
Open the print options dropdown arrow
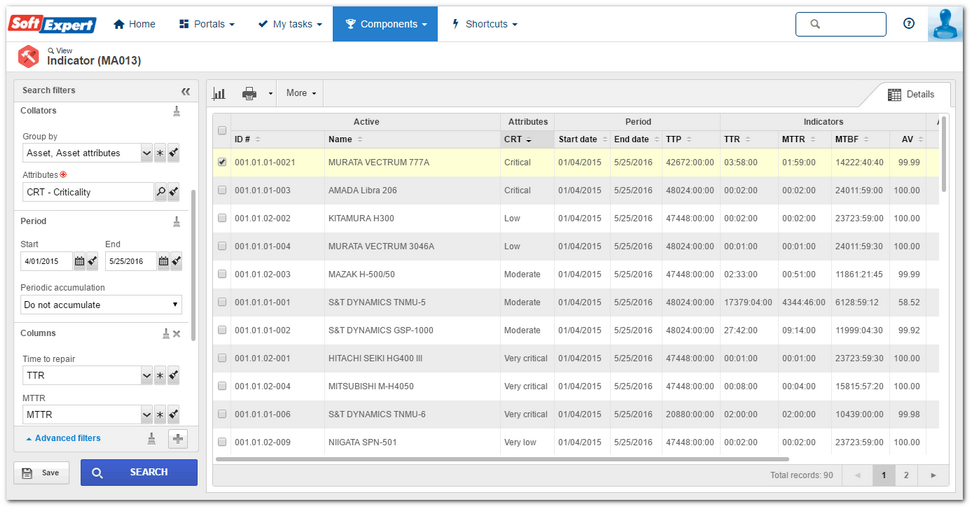click(270, 94)
